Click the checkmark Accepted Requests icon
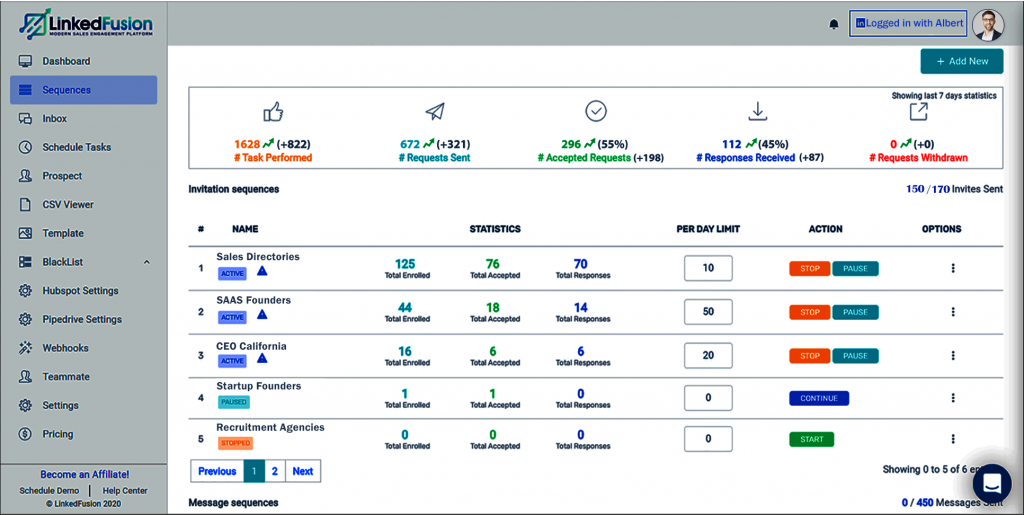Image resolution: width=1024 pixels, height=515 pixels. [x=596, y=112]
